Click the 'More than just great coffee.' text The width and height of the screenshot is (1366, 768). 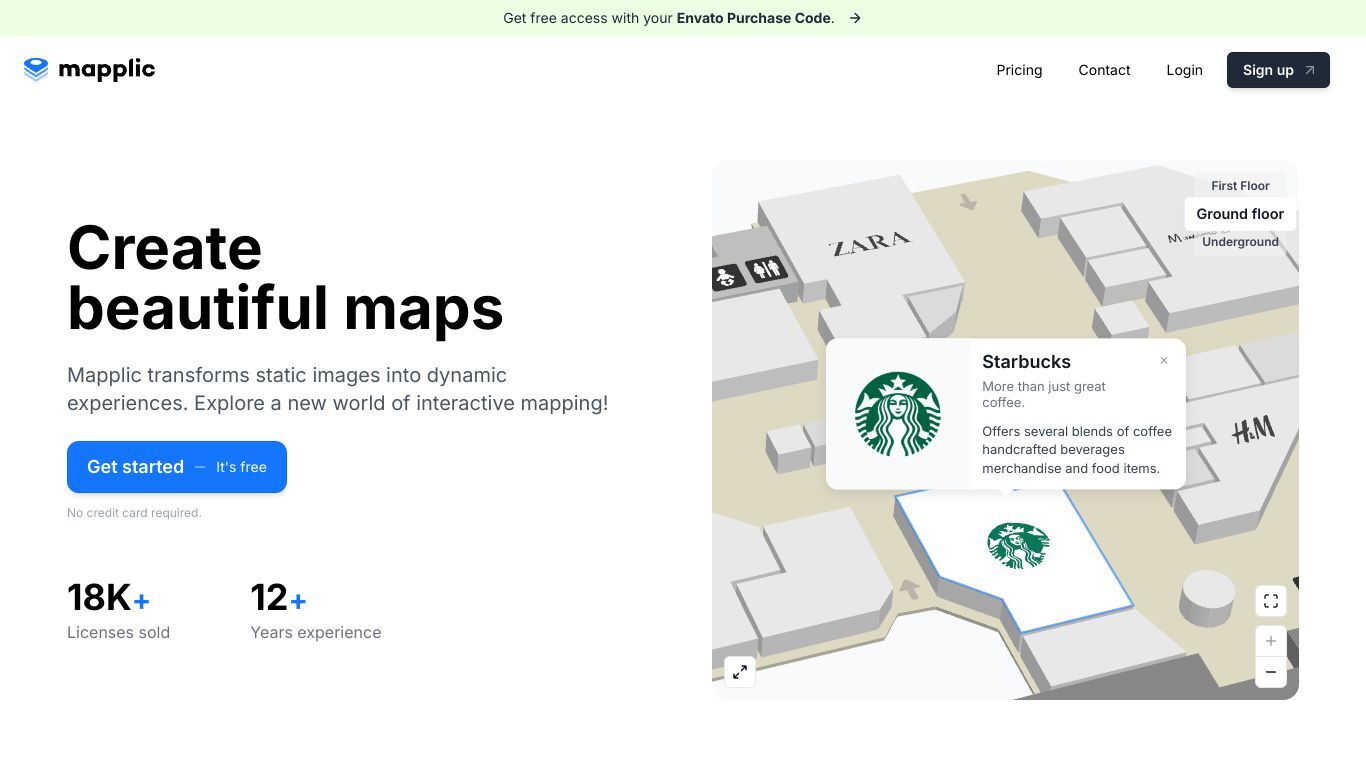pyautogui.click(x=1044, y=394)
